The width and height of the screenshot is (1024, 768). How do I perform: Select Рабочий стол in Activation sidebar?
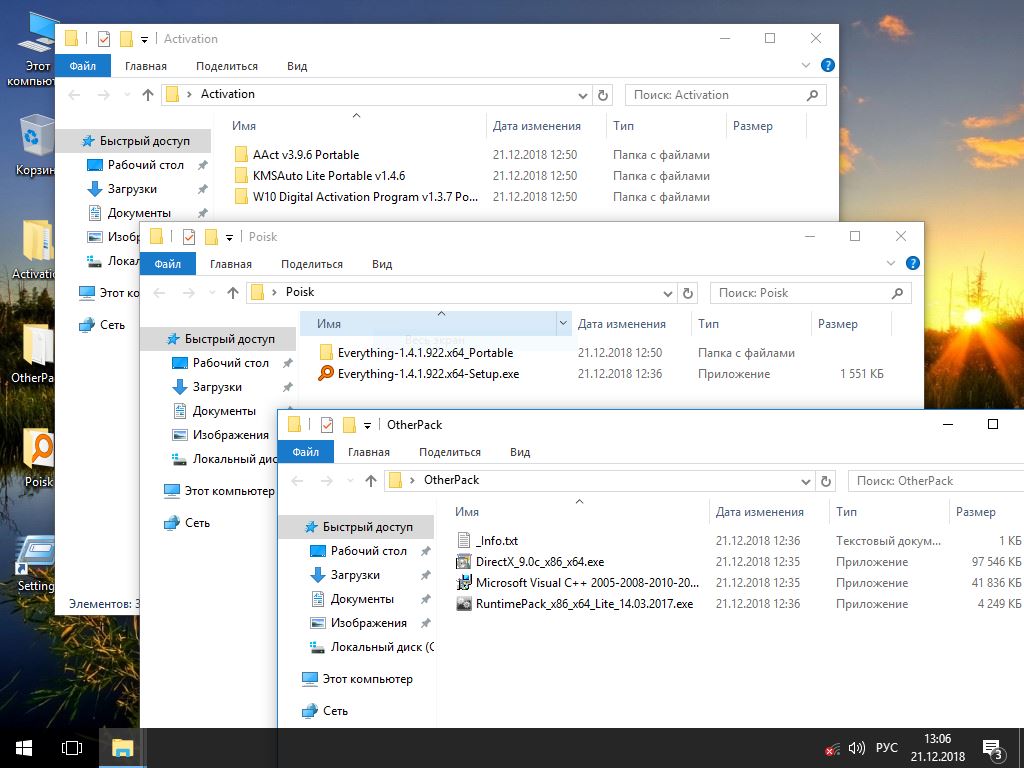136,165
